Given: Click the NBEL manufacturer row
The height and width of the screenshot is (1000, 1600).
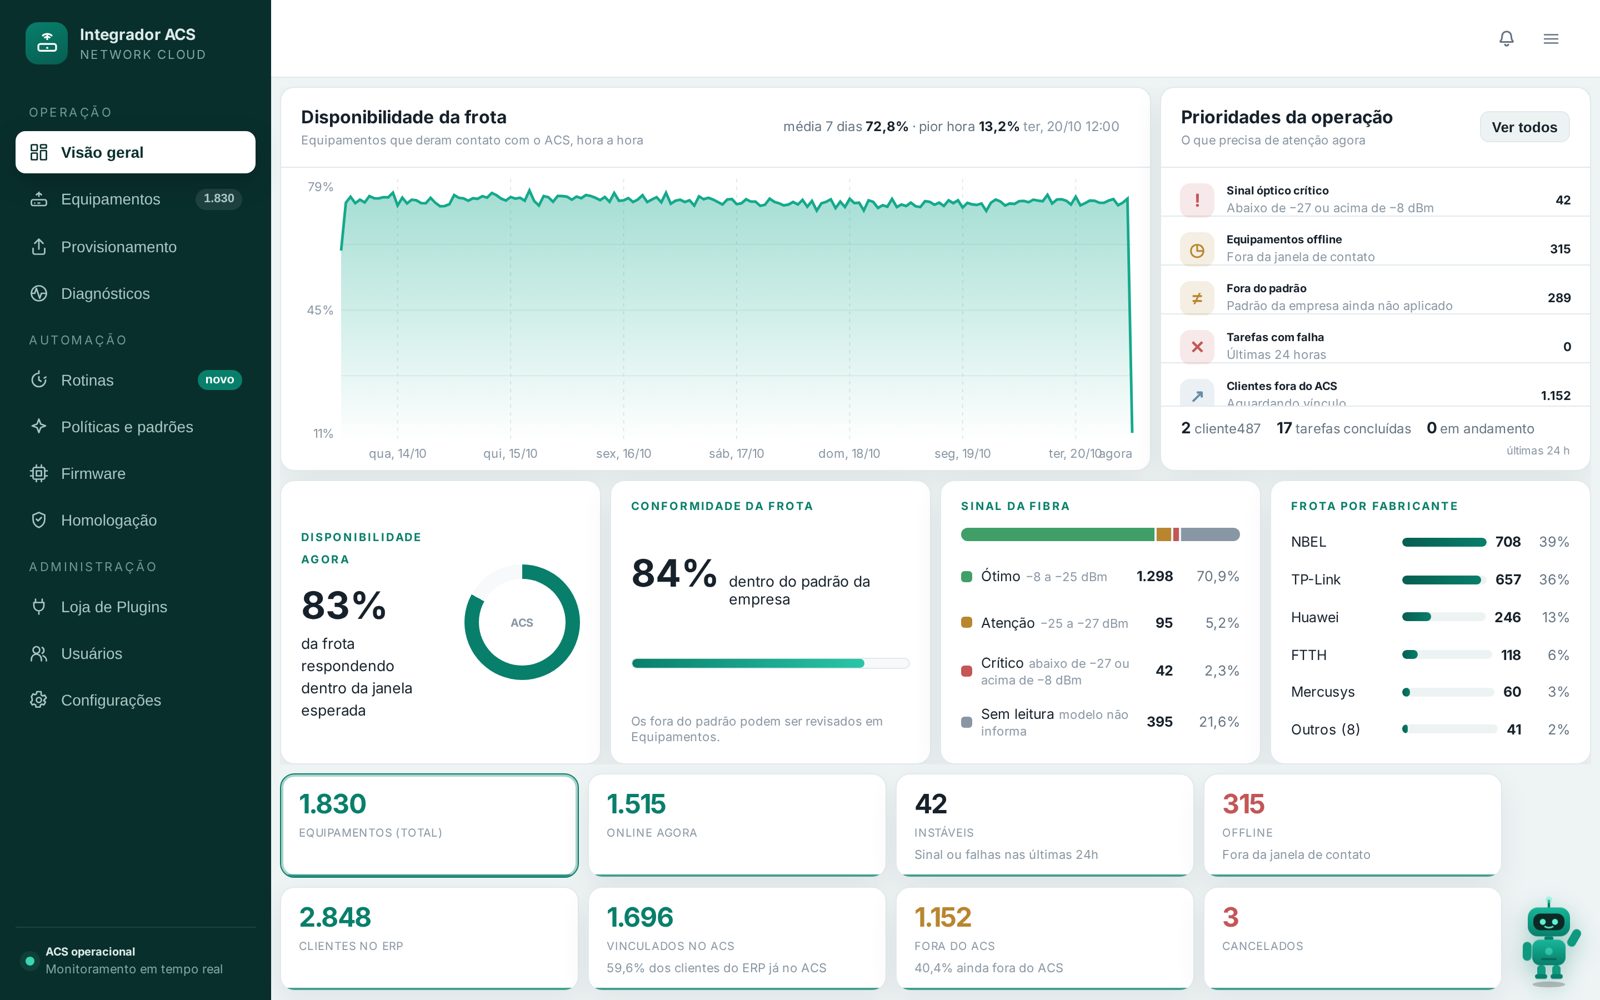Looking at the screenshot, I should pos(1430,542).
